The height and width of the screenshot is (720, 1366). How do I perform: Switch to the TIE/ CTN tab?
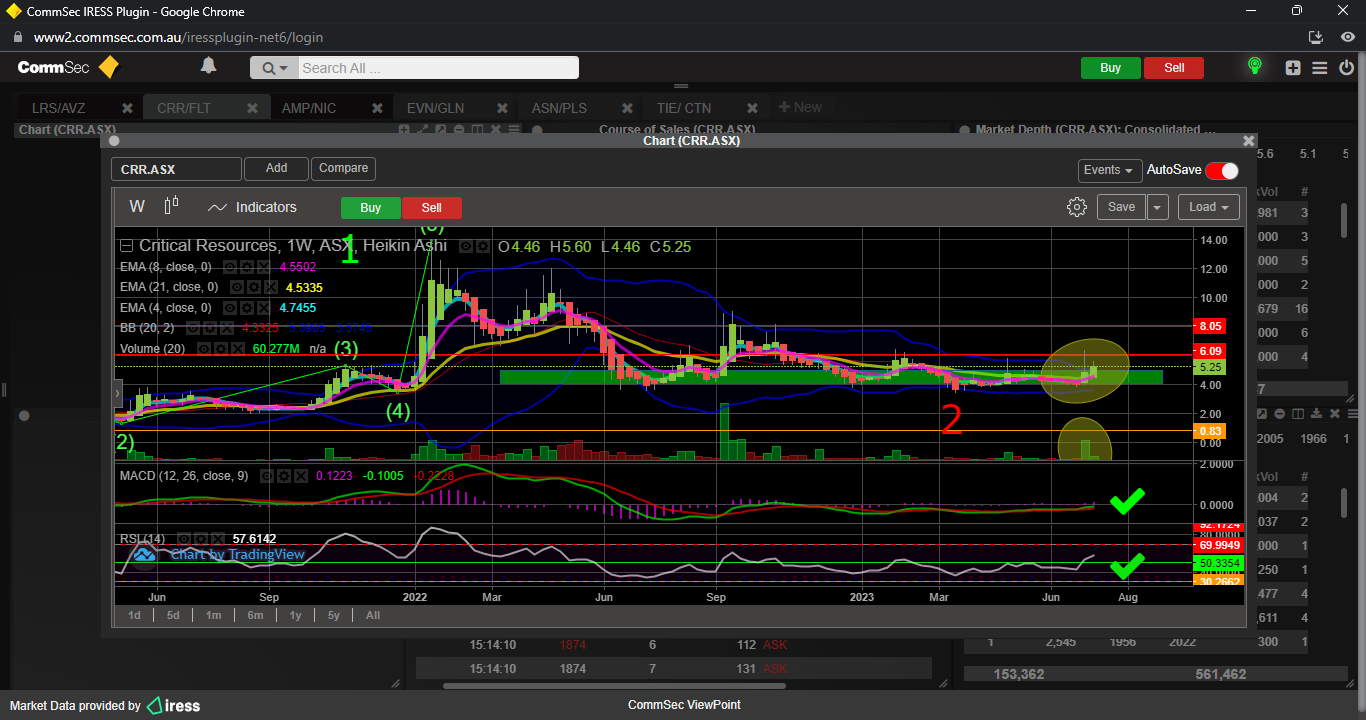pyautogui.click(x=684, y=108)
